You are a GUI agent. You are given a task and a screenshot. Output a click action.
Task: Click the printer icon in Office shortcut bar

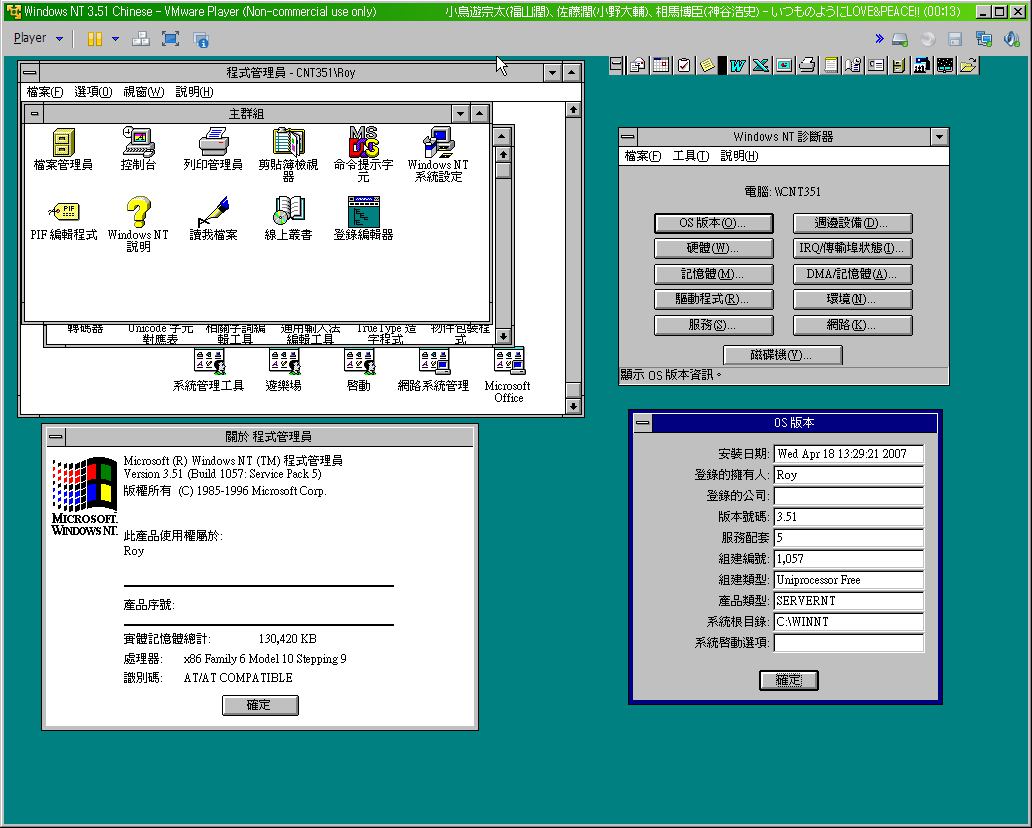(x=807, y=65)
